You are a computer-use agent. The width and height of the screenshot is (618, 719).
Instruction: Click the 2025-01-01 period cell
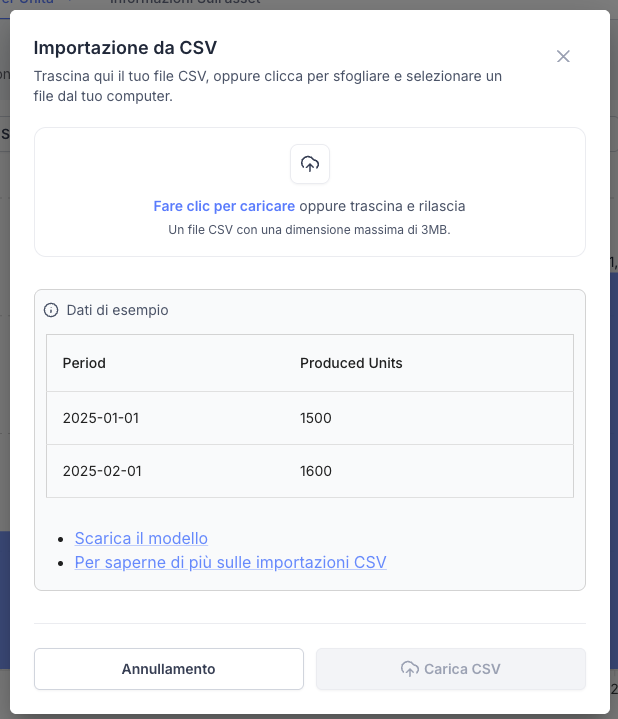pos(100,418)
